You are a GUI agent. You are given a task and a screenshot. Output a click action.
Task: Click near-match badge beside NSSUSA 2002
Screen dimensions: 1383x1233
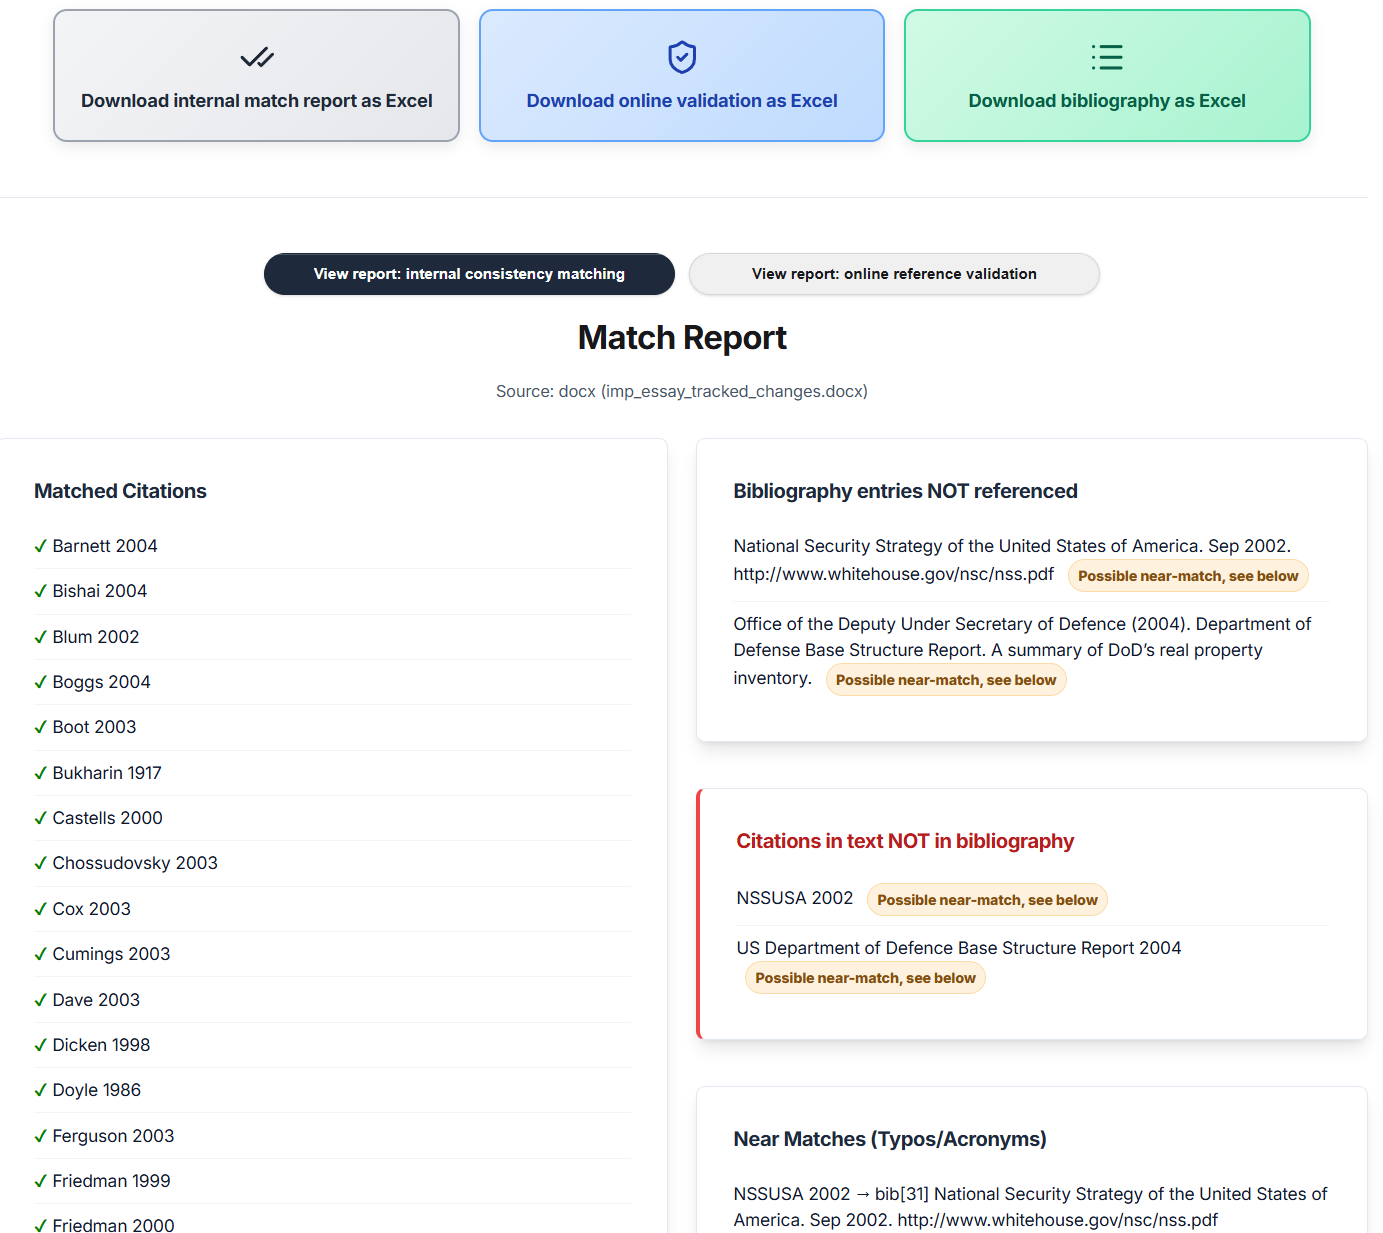click(x=986, y=899)
